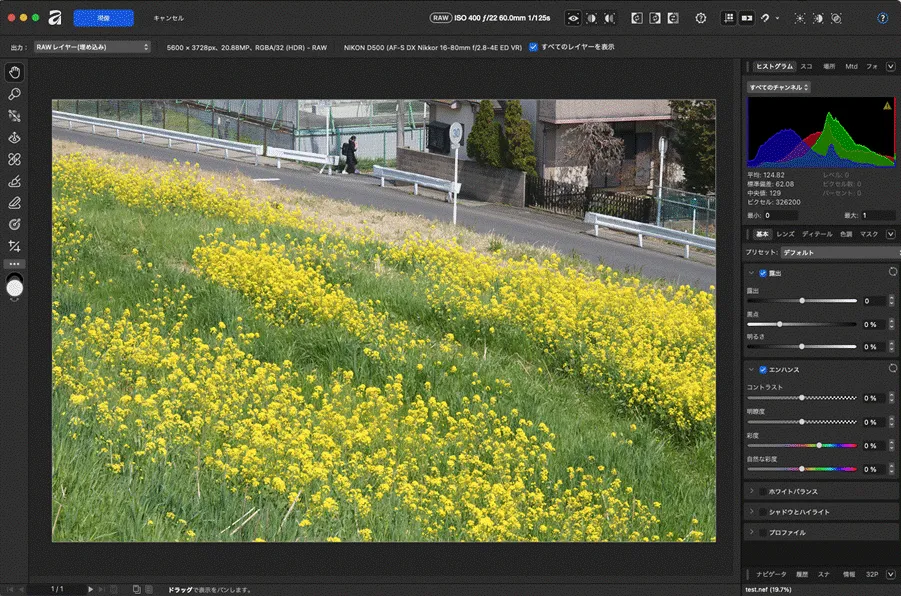Select the Overlay Erase tool
The image size is (901, 596).
pyautogui.click(x=14, y=203)
